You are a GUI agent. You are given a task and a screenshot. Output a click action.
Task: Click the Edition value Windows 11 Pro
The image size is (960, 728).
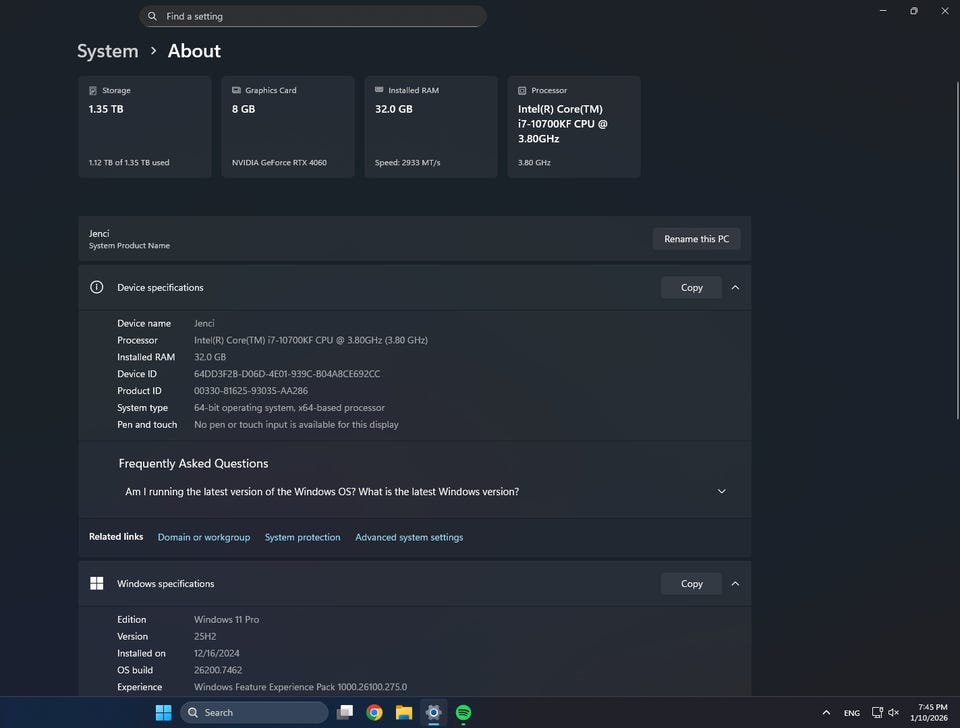[x=227, y=619]
